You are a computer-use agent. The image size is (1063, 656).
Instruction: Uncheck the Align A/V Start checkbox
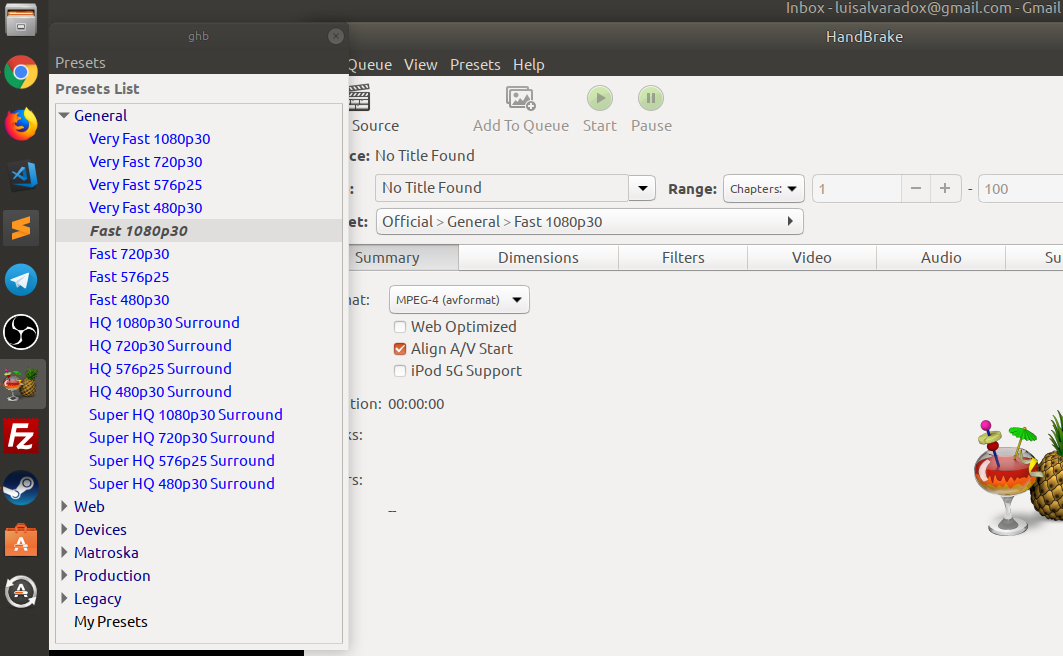[x=400, y=349]
